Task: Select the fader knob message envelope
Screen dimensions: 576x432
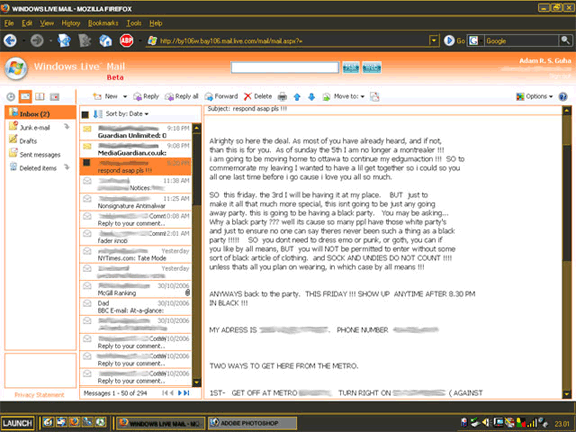Action: [87, 234]
